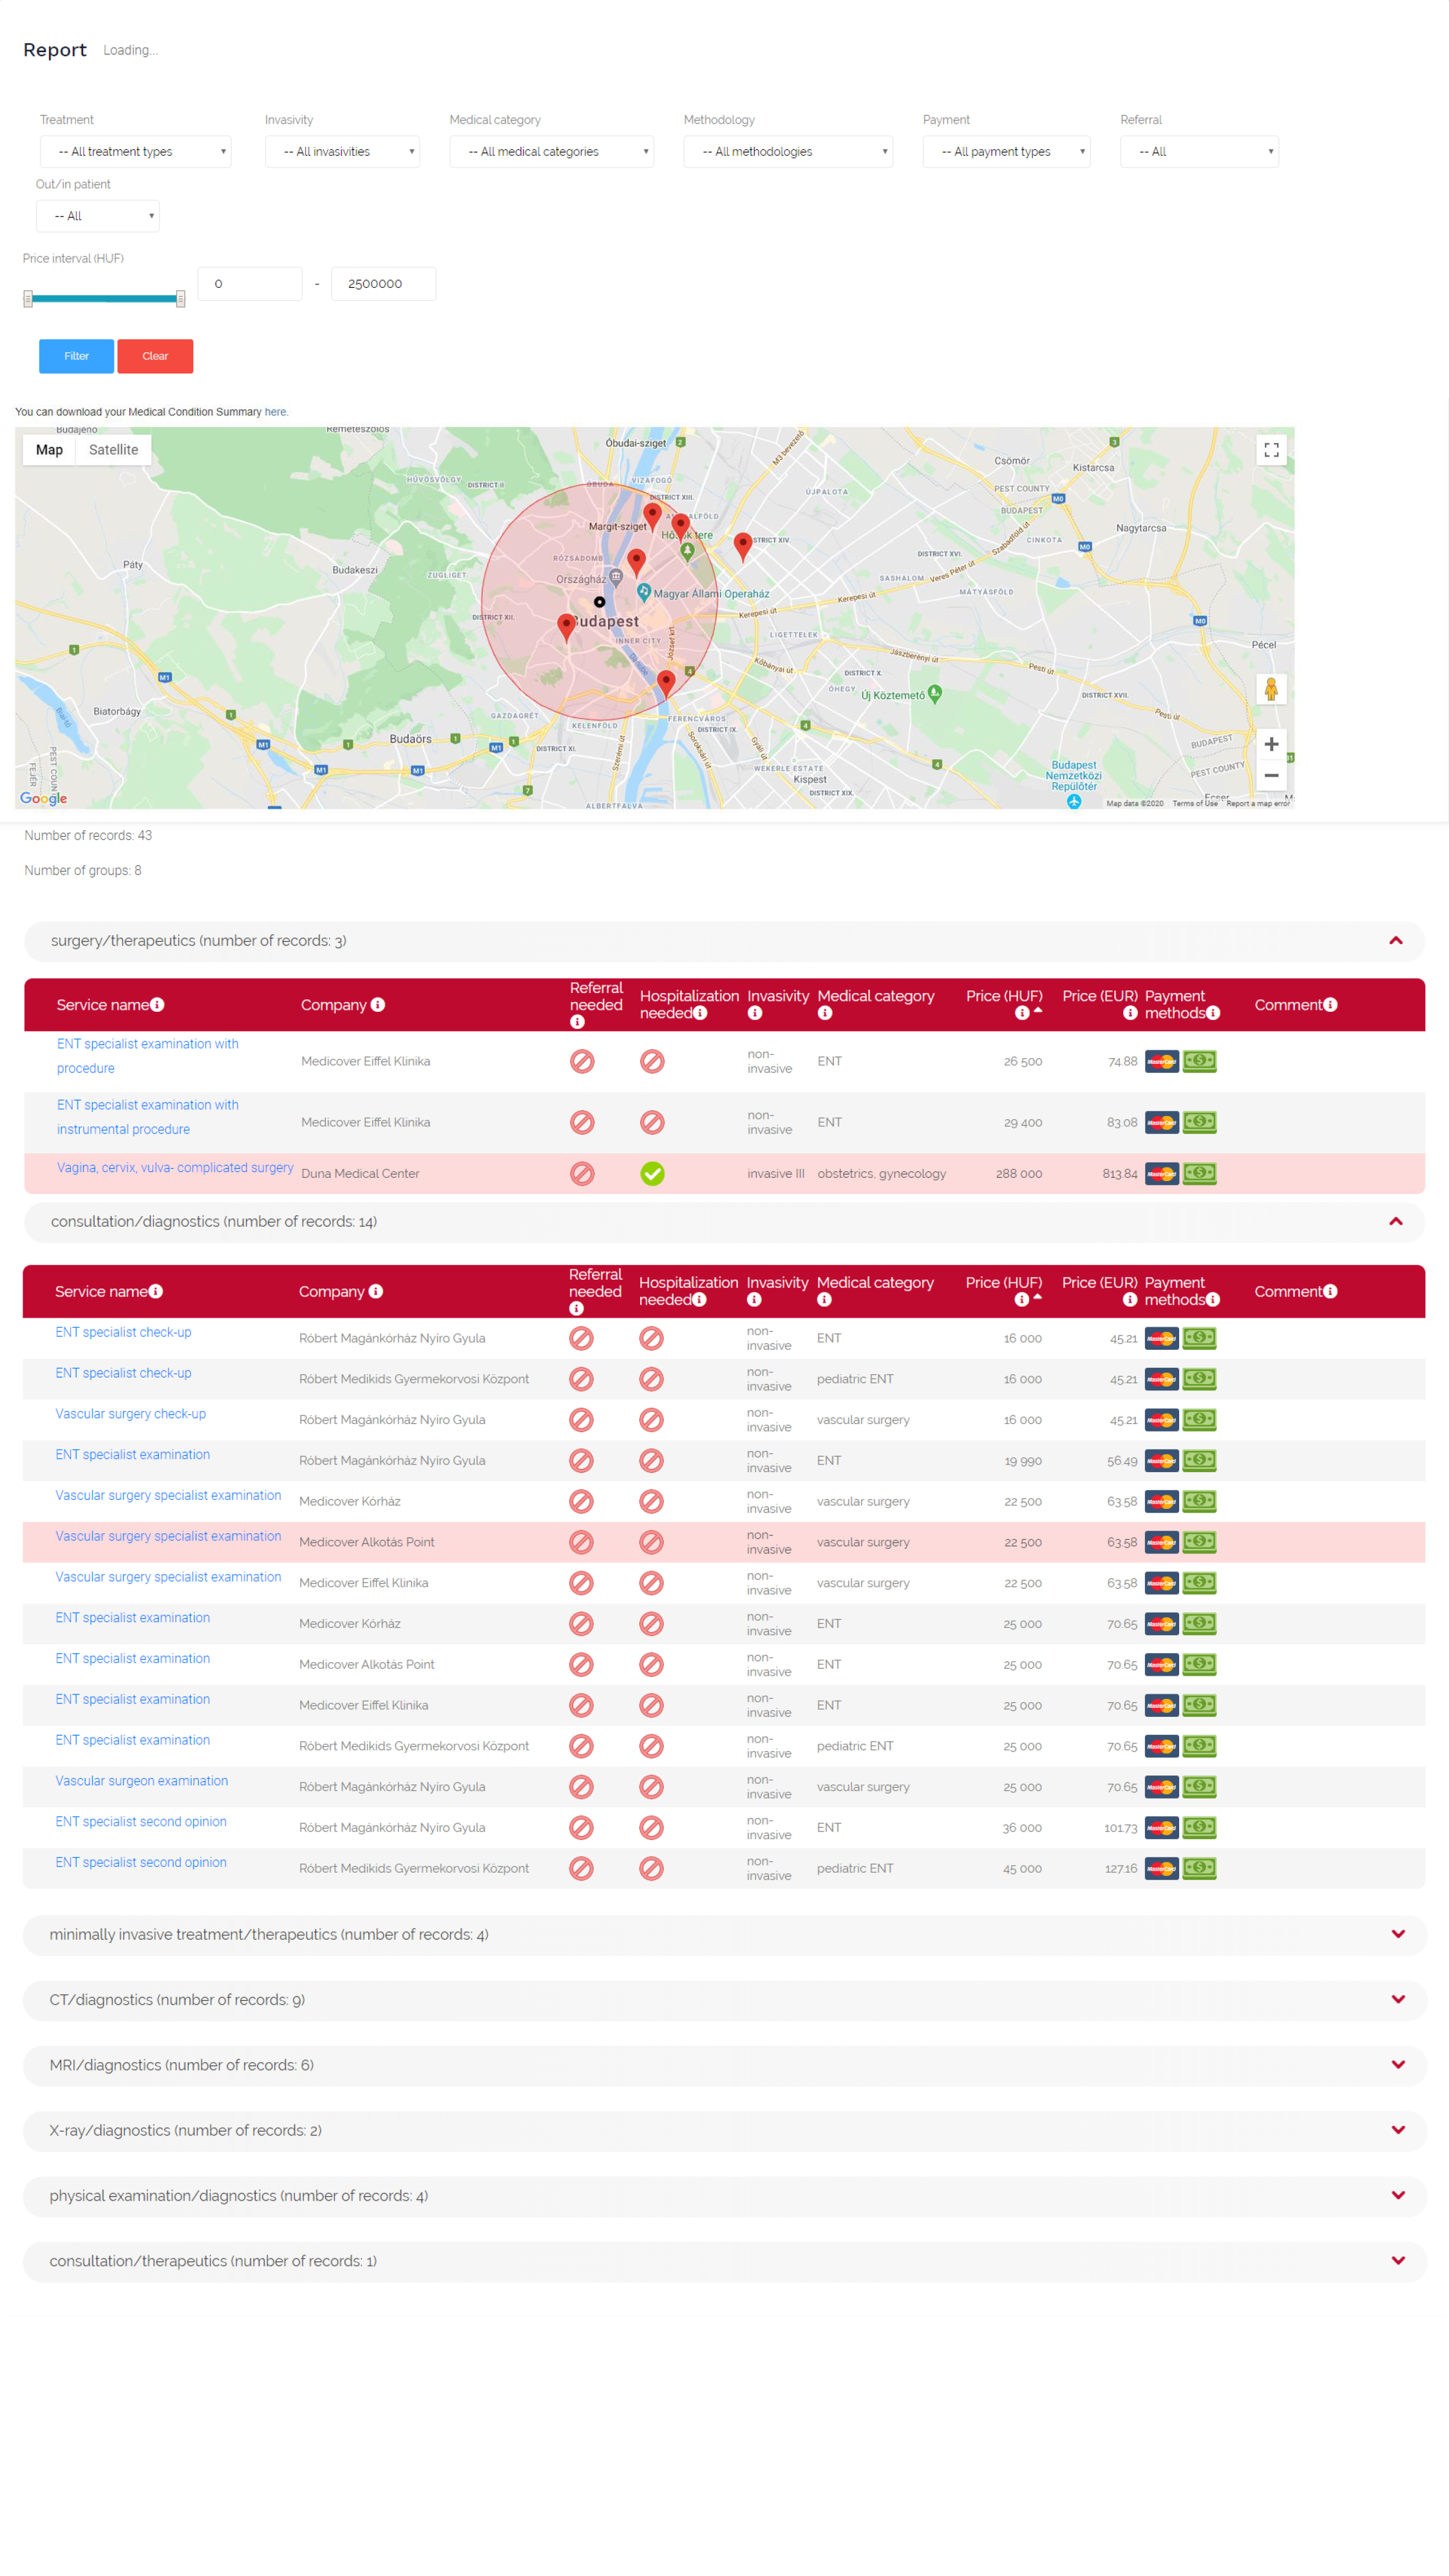This screenshot has width=1449, height=2576.
Task: Click the minimum price input field
Action: tap(250, 284)
